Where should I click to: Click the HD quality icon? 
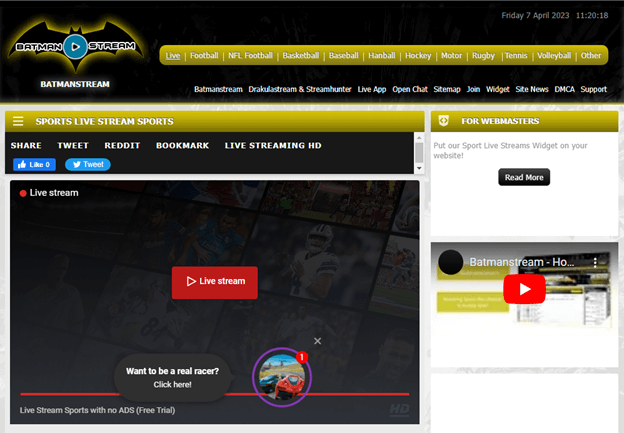pyautogui.click(x=399, y=410)
